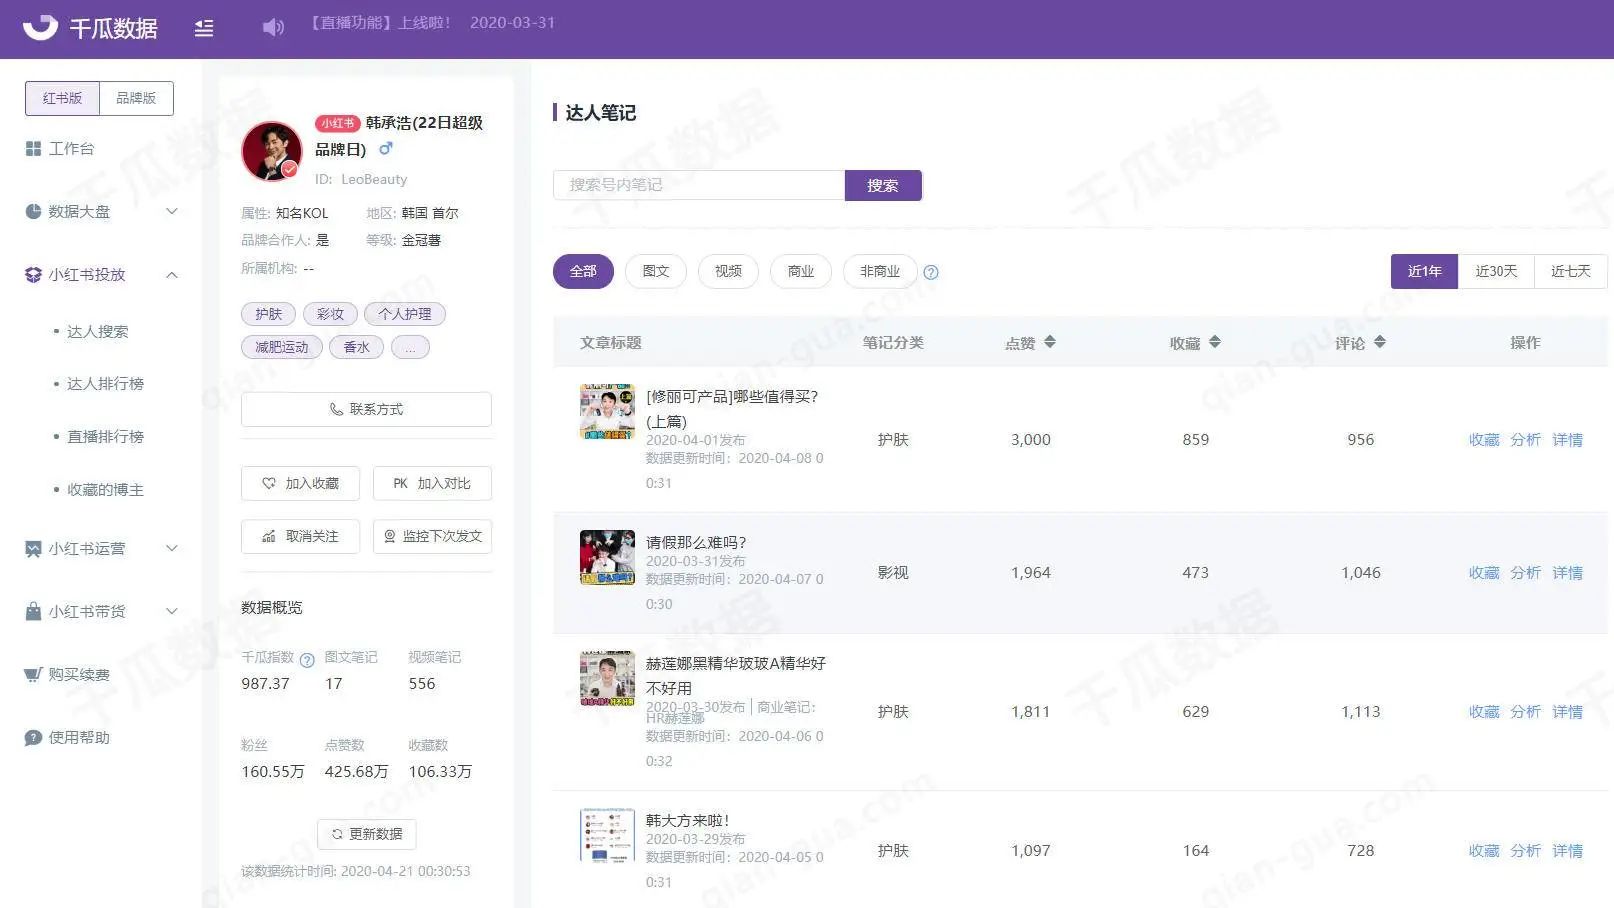Expand the 小红书运营 menu chevron
Viewport: 1614px width, 908px height.
(x=172, y=548)
